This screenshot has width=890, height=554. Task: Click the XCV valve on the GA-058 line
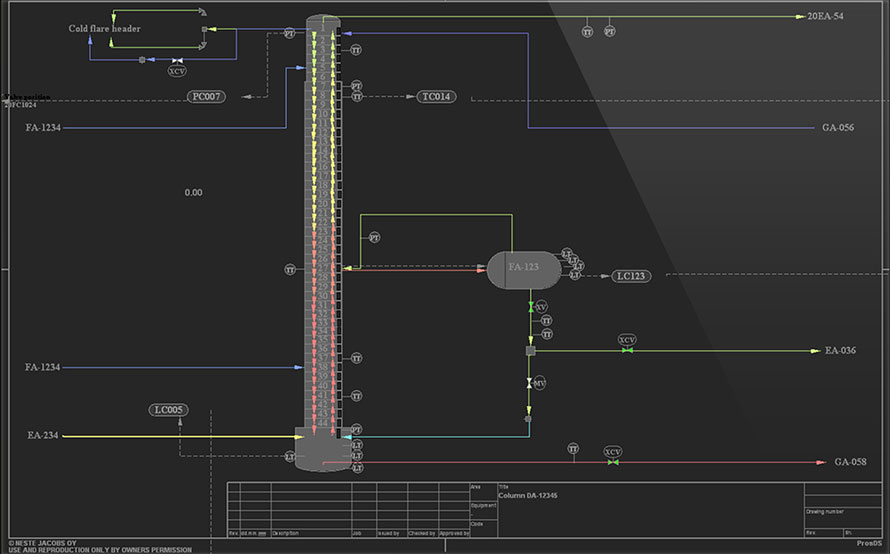pyautogui.click(x=613, y=462)
